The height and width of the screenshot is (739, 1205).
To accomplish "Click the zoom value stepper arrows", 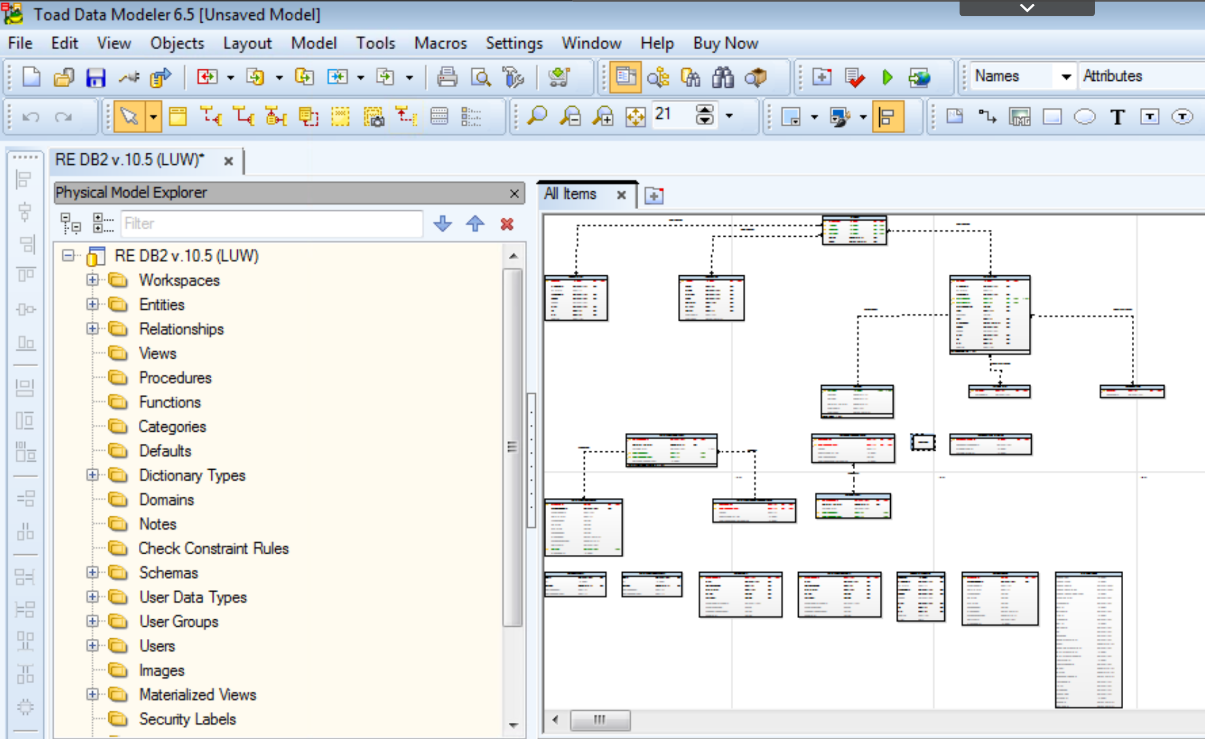I will pos(706,116).
